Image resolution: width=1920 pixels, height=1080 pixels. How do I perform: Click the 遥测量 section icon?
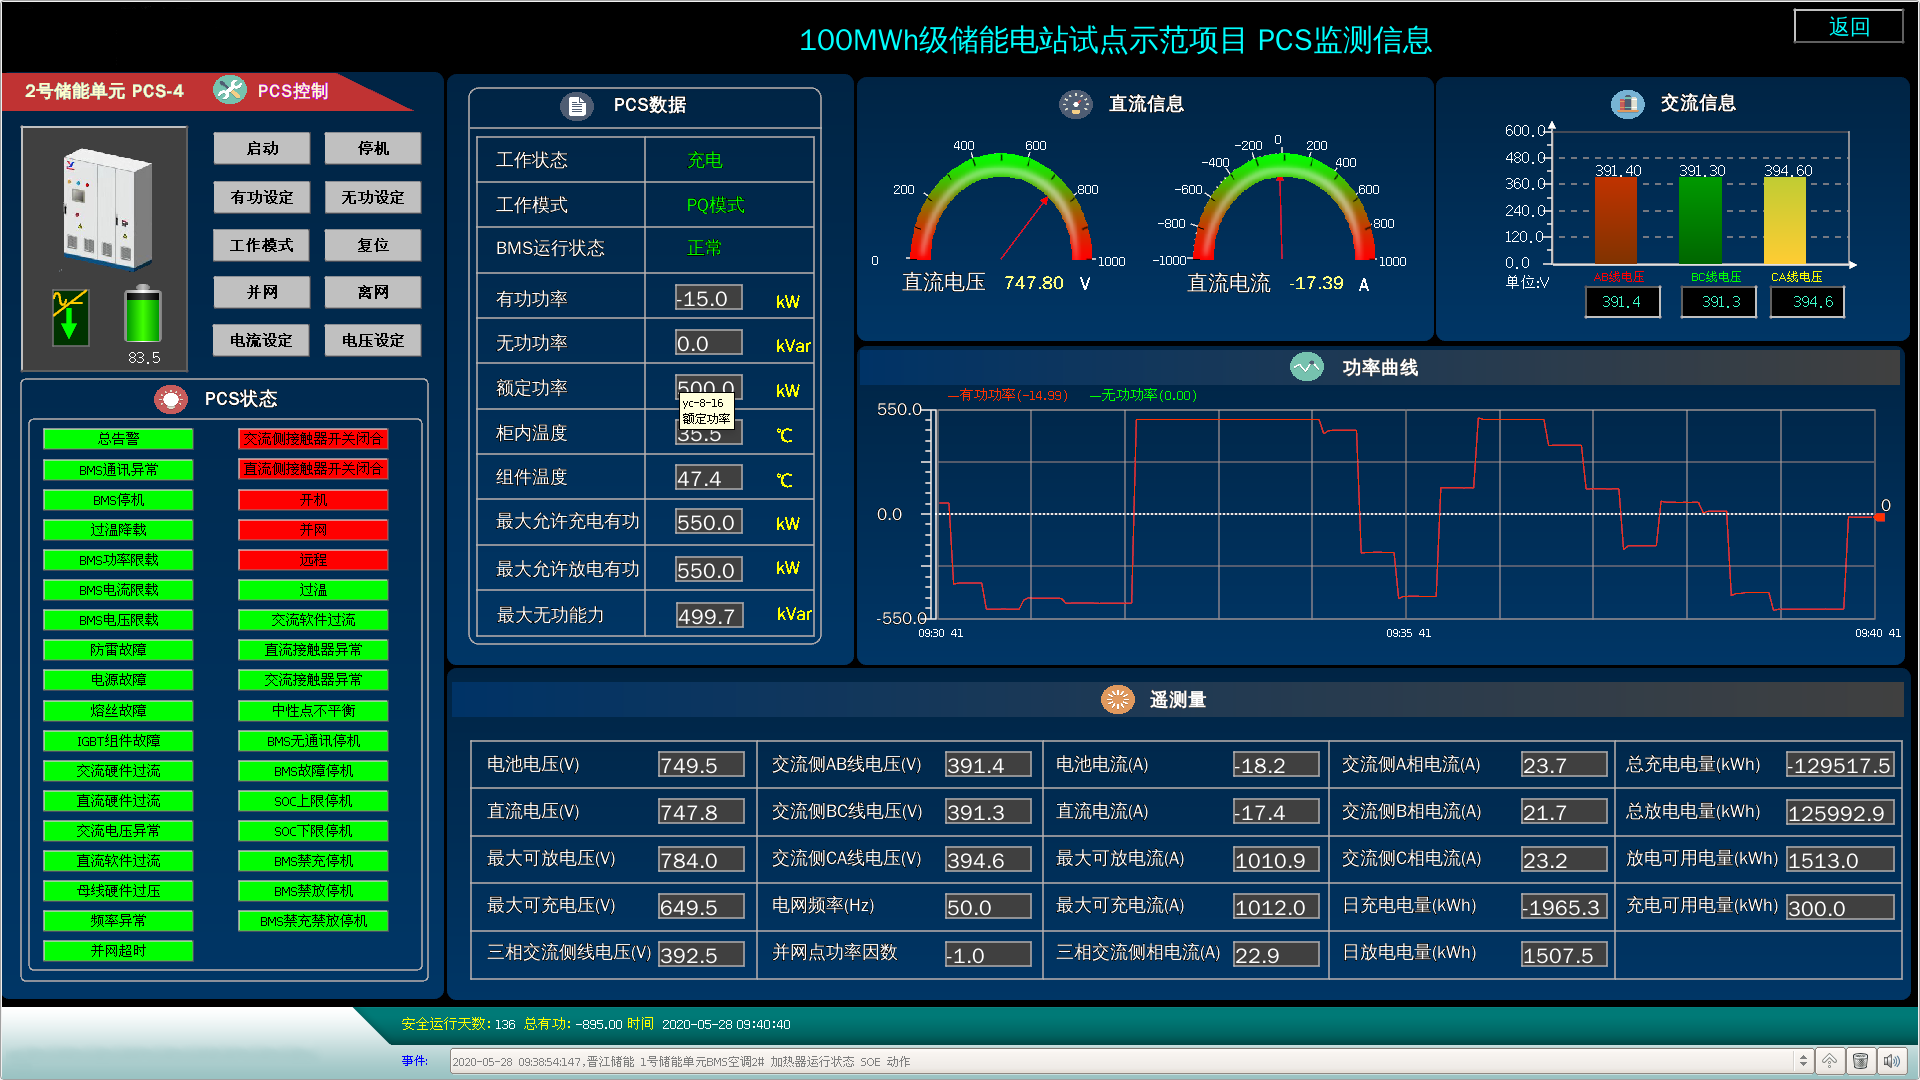[1117, 699]
